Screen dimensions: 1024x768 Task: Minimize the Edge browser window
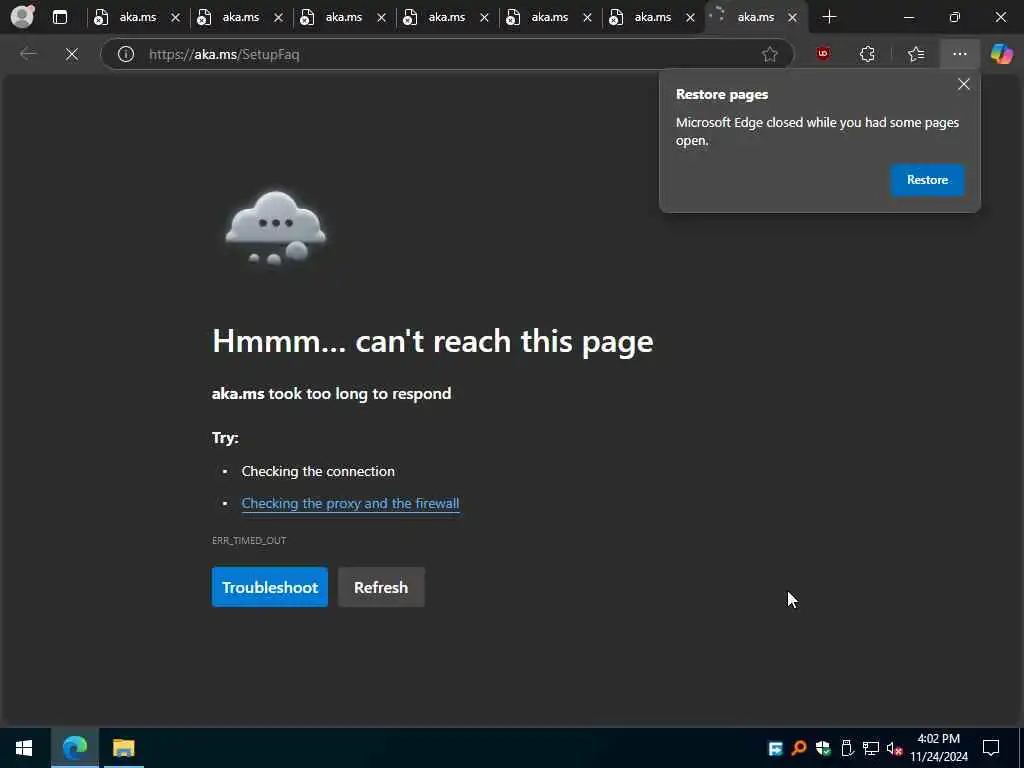(x=909, y=17)
